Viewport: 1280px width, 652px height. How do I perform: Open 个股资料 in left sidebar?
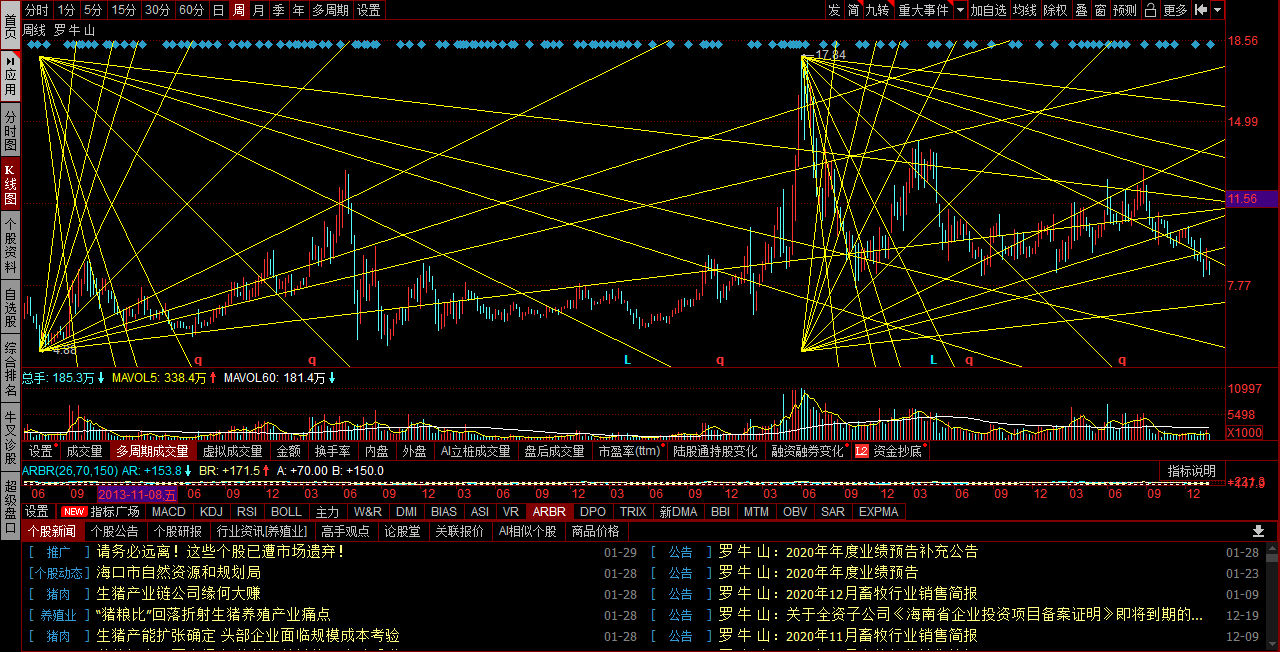click(x=10, y=247)
